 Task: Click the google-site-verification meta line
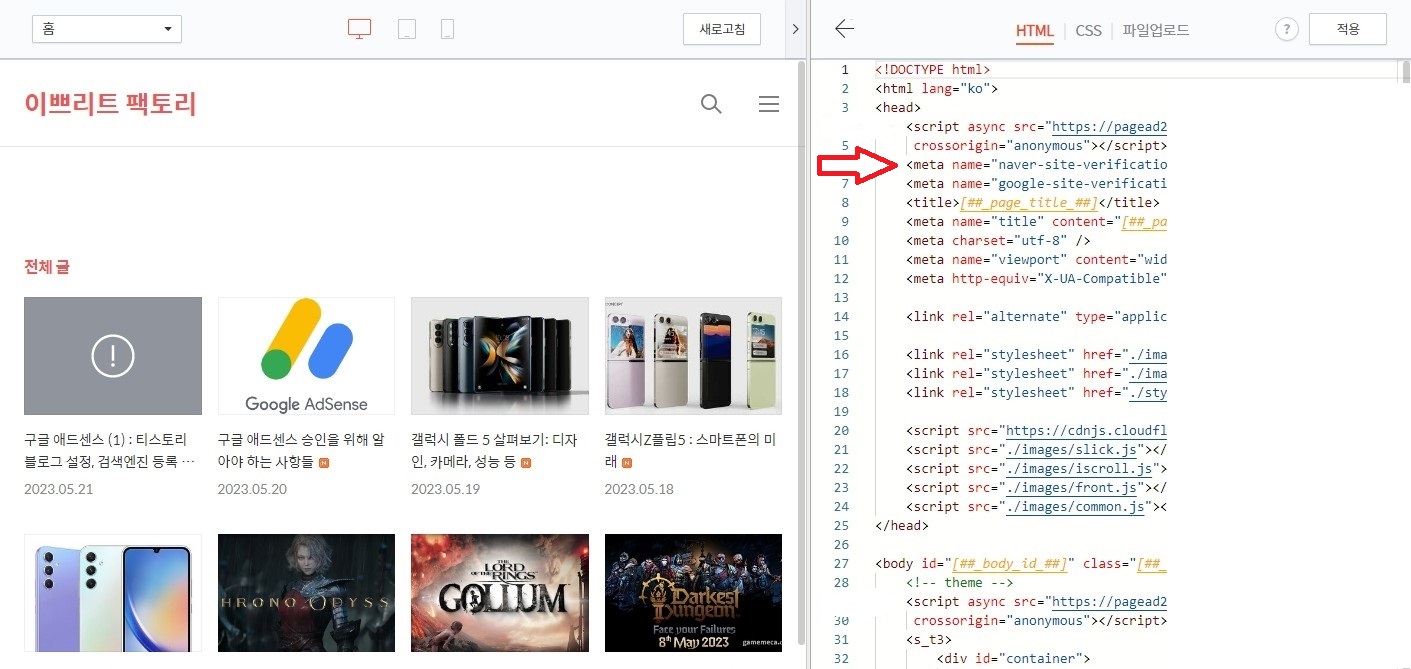1037,184
